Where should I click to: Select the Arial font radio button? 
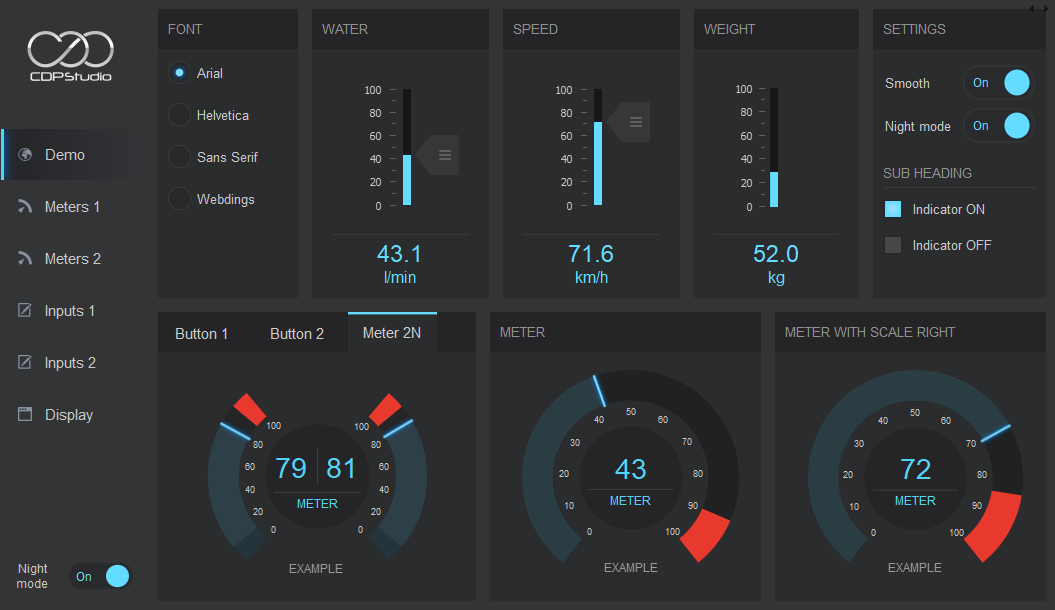pyautogui.click(x=179, y=73)
